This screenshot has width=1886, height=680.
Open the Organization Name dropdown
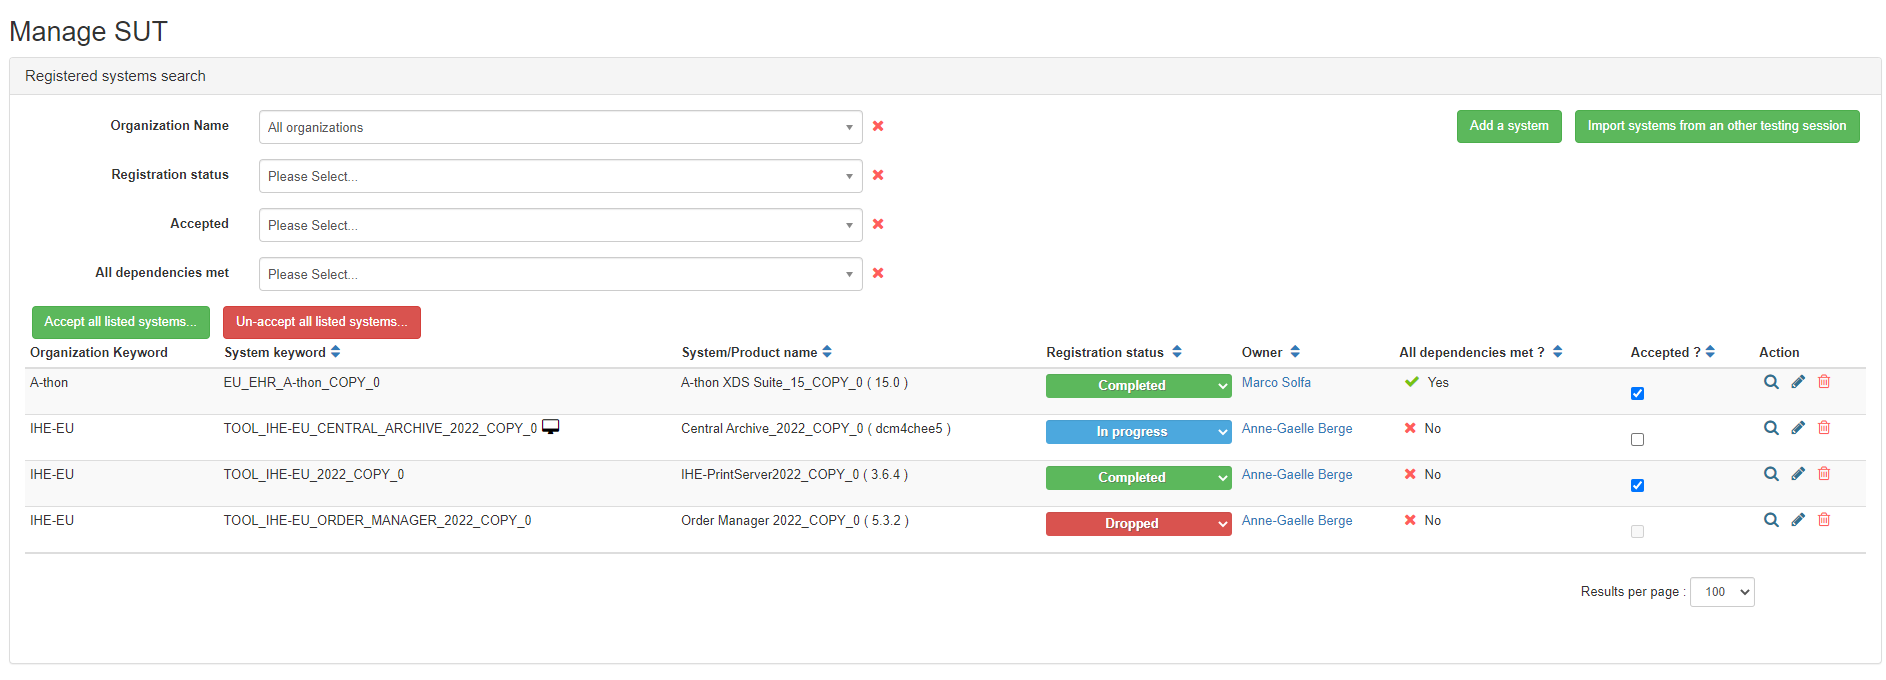(x=560, y=127)
